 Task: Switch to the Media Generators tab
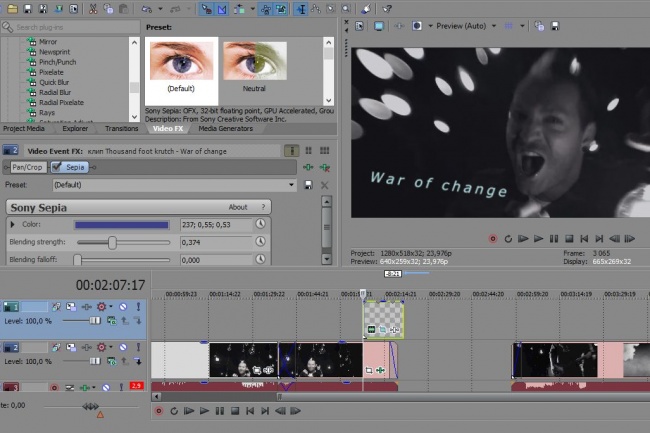[x=226, y=128]
